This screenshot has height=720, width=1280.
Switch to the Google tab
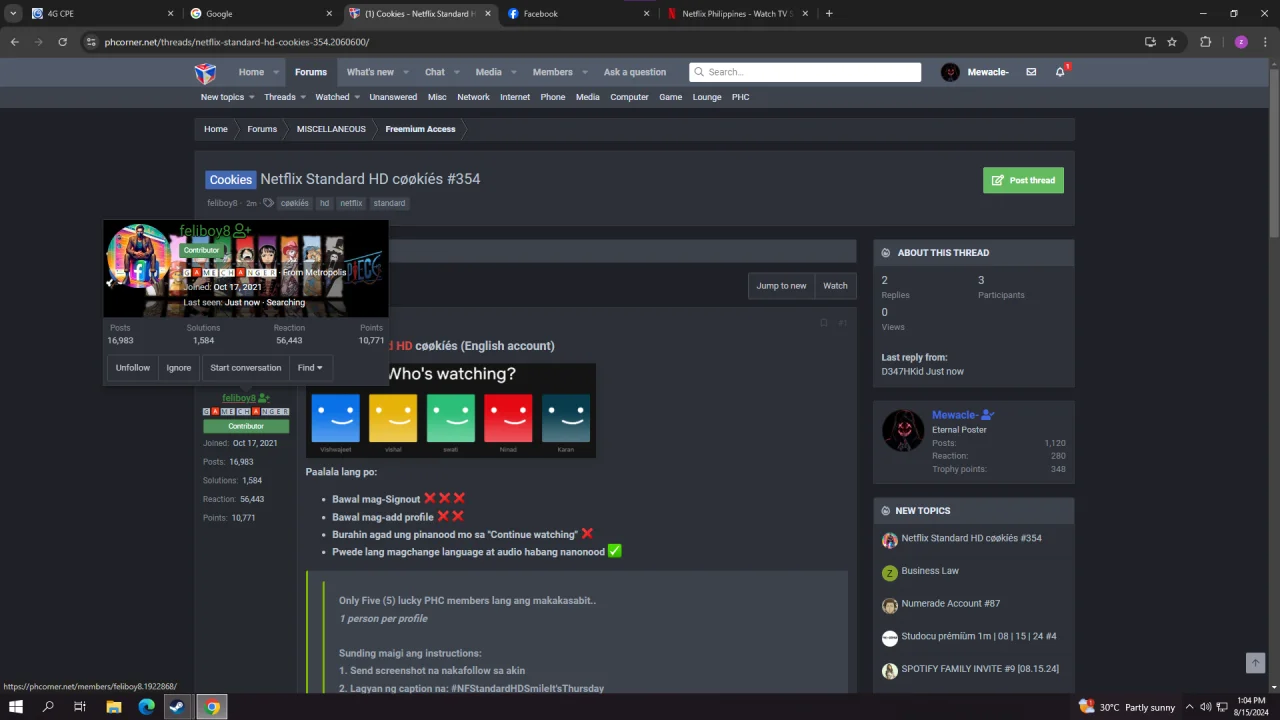point(260,14)
